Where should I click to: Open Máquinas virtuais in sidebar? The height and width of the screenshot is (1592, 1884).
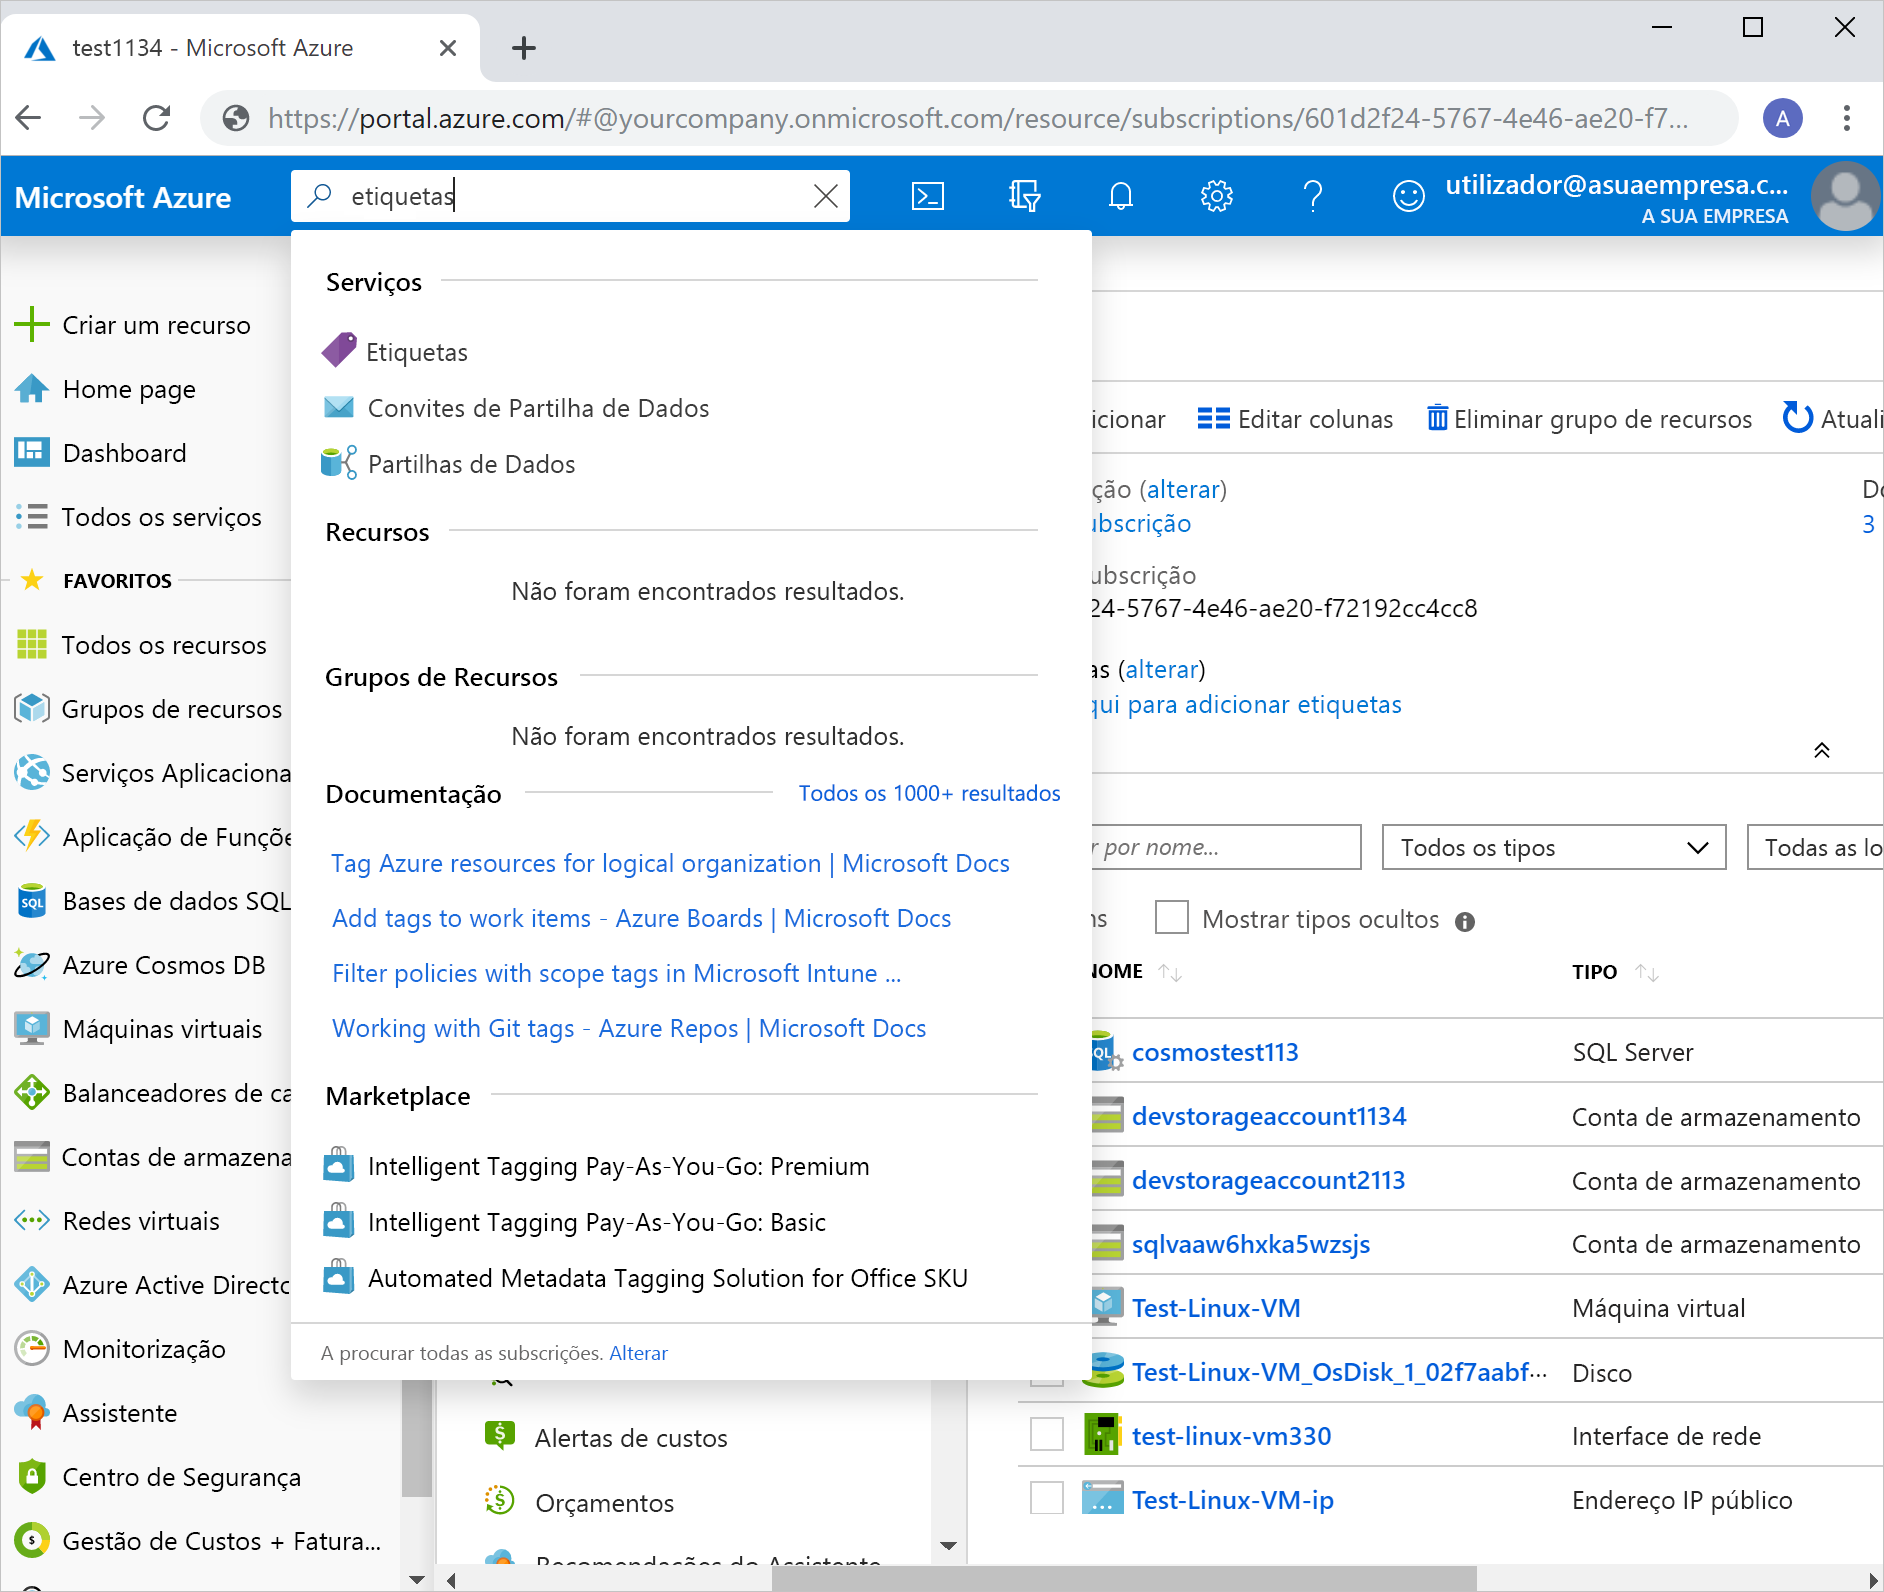[162, 1029]
